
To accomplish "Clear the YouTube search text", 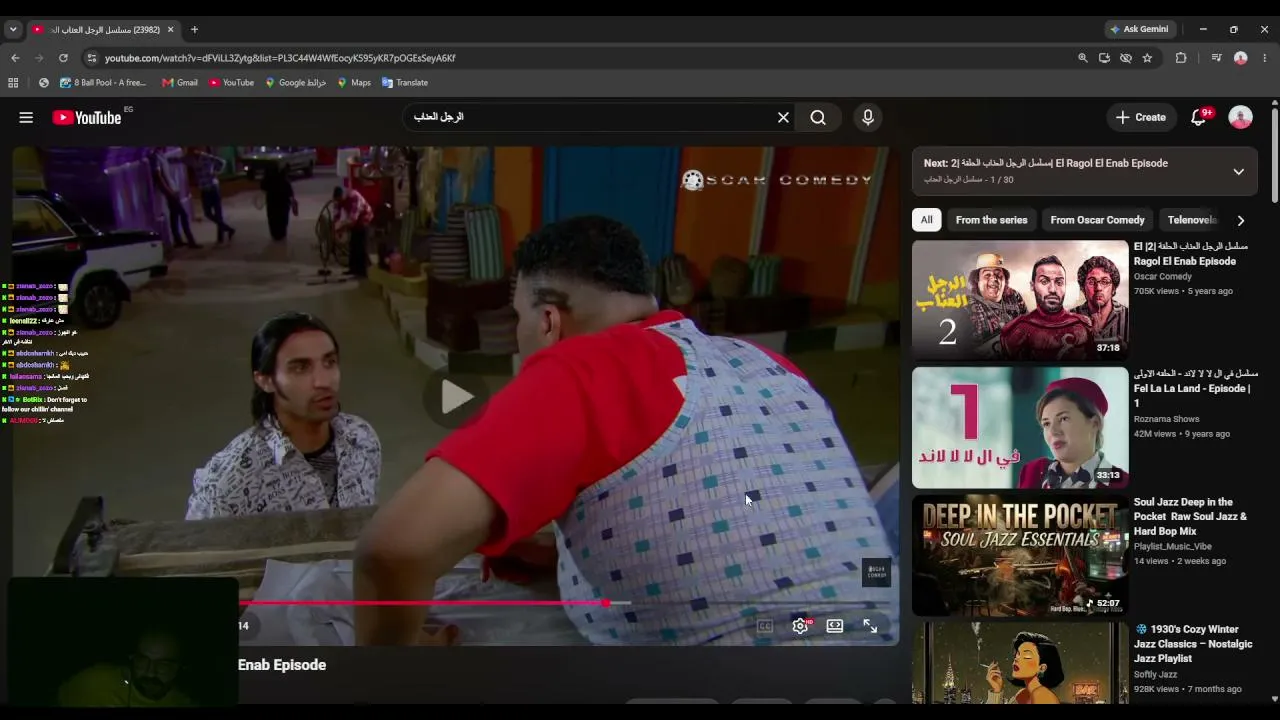I will (x=783, y=117).
